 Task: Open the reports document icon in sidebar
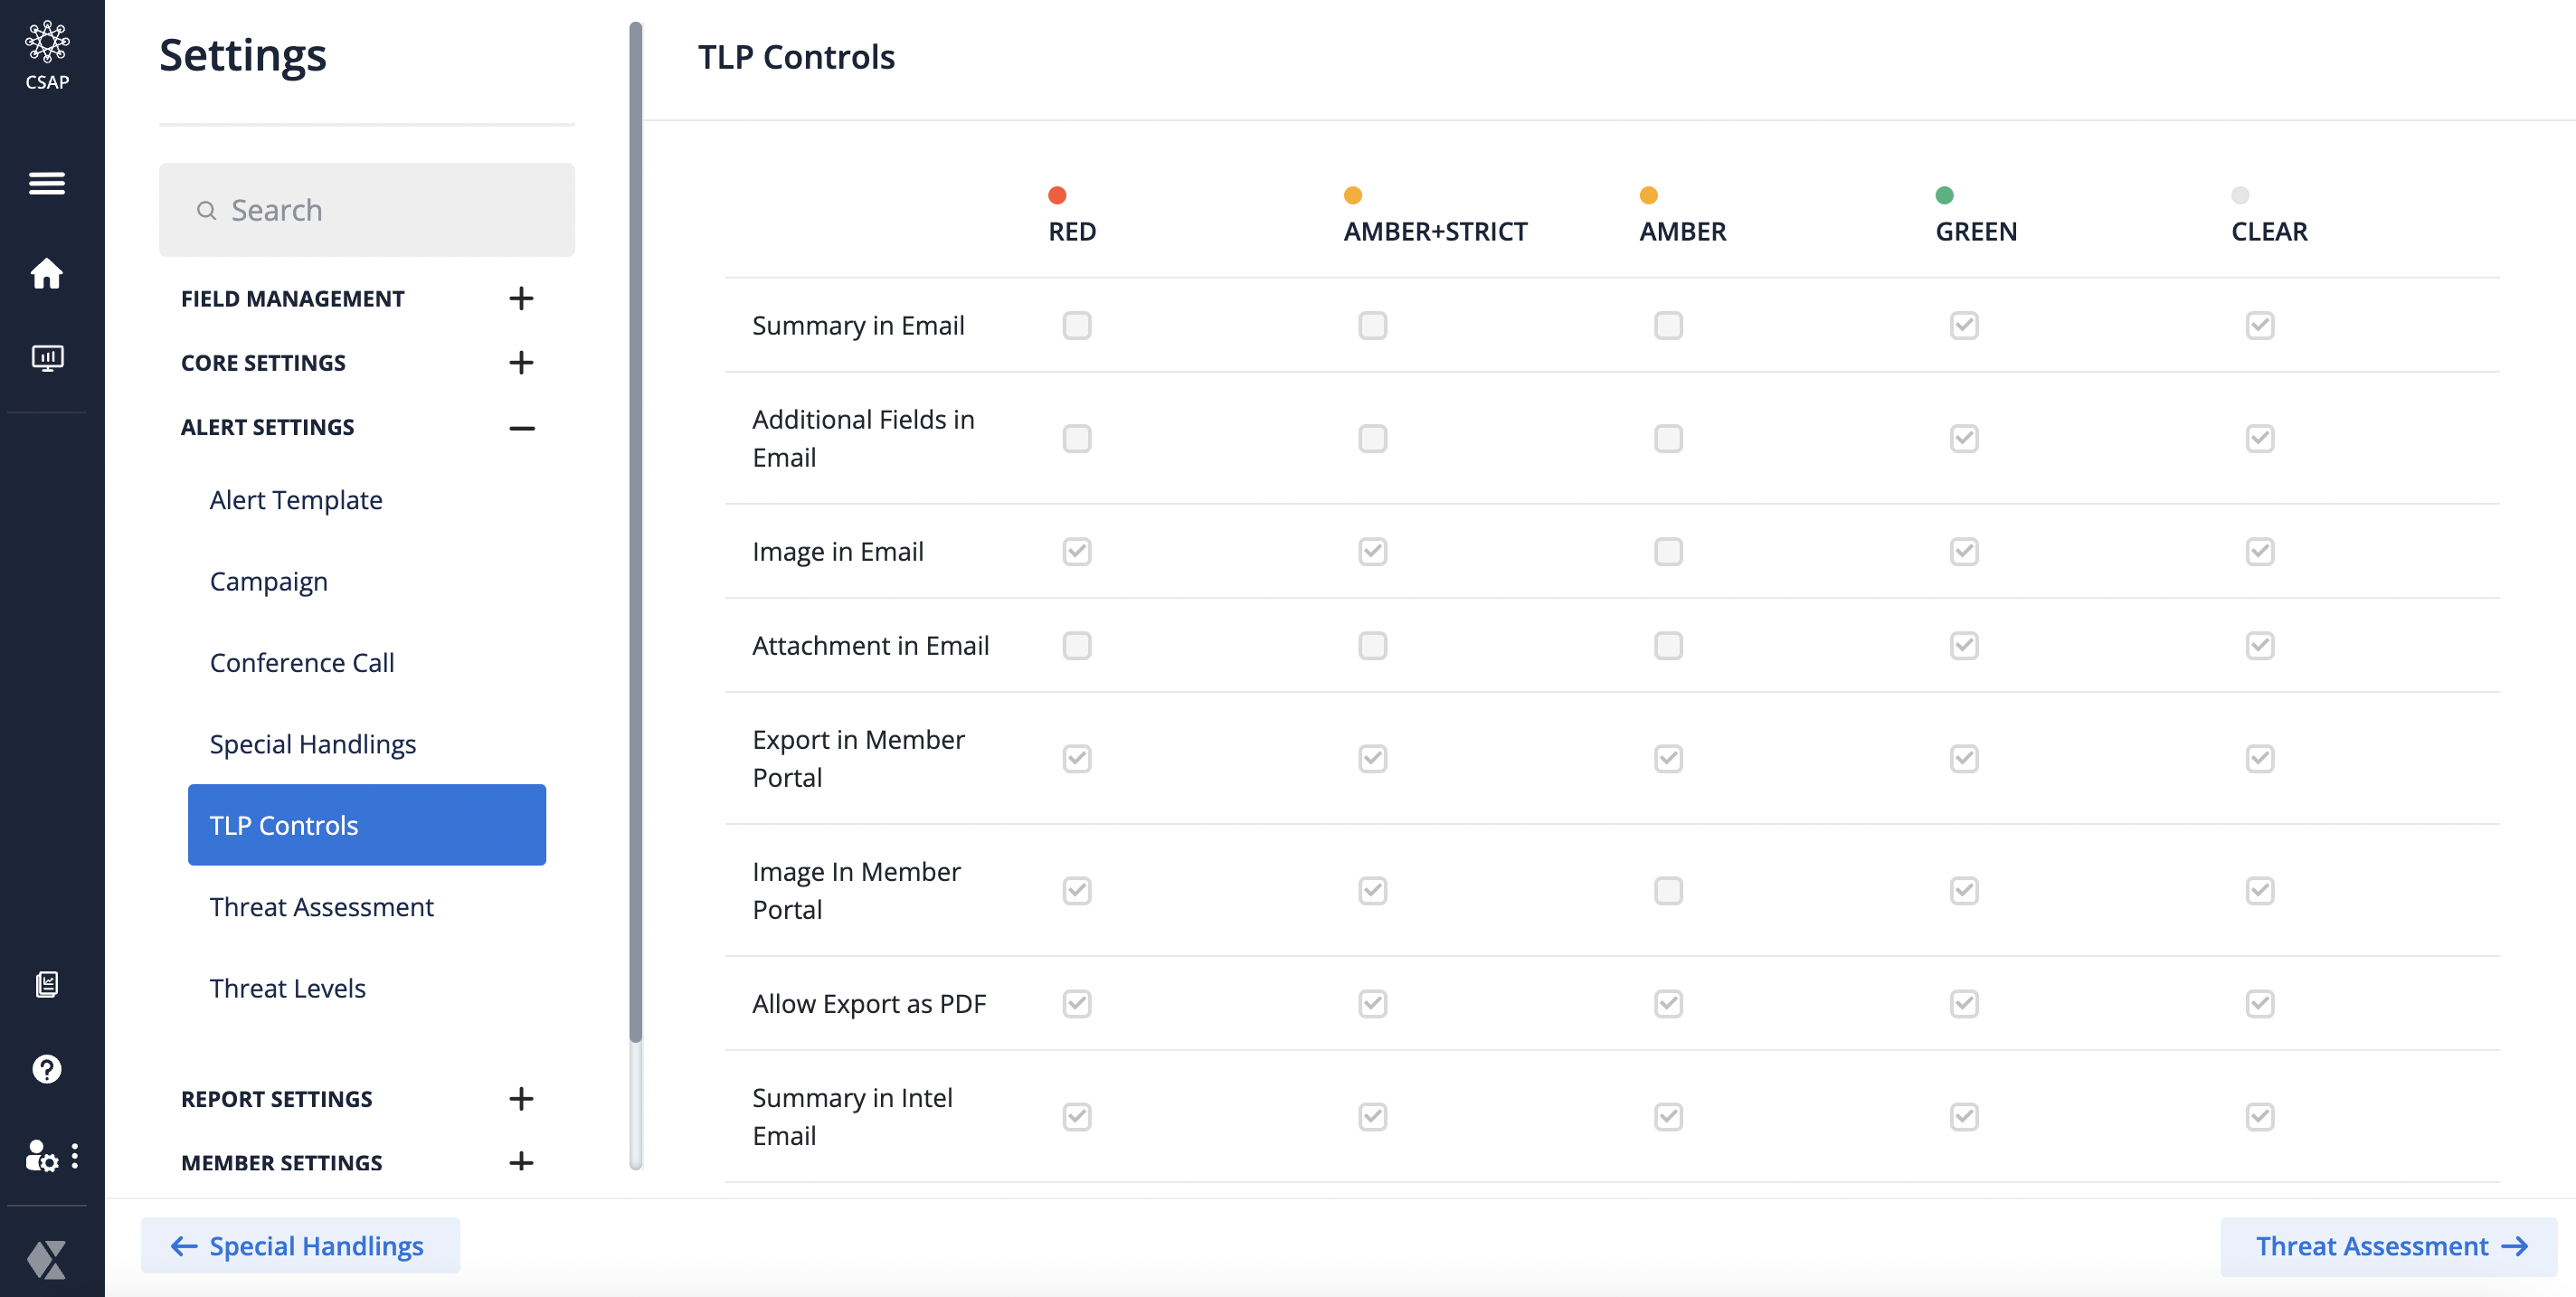(x=47, y=984)
